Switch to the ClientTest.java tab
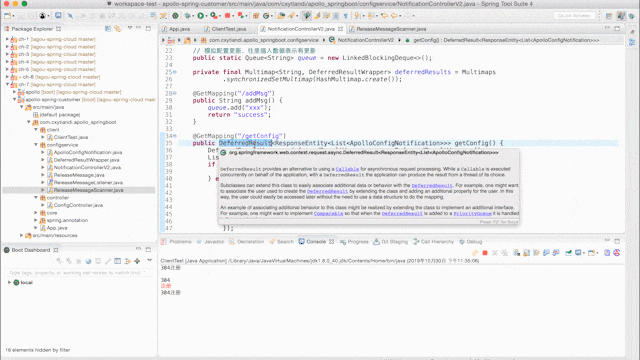This screenshot has width=640, height=360. (x=225, y=29)
